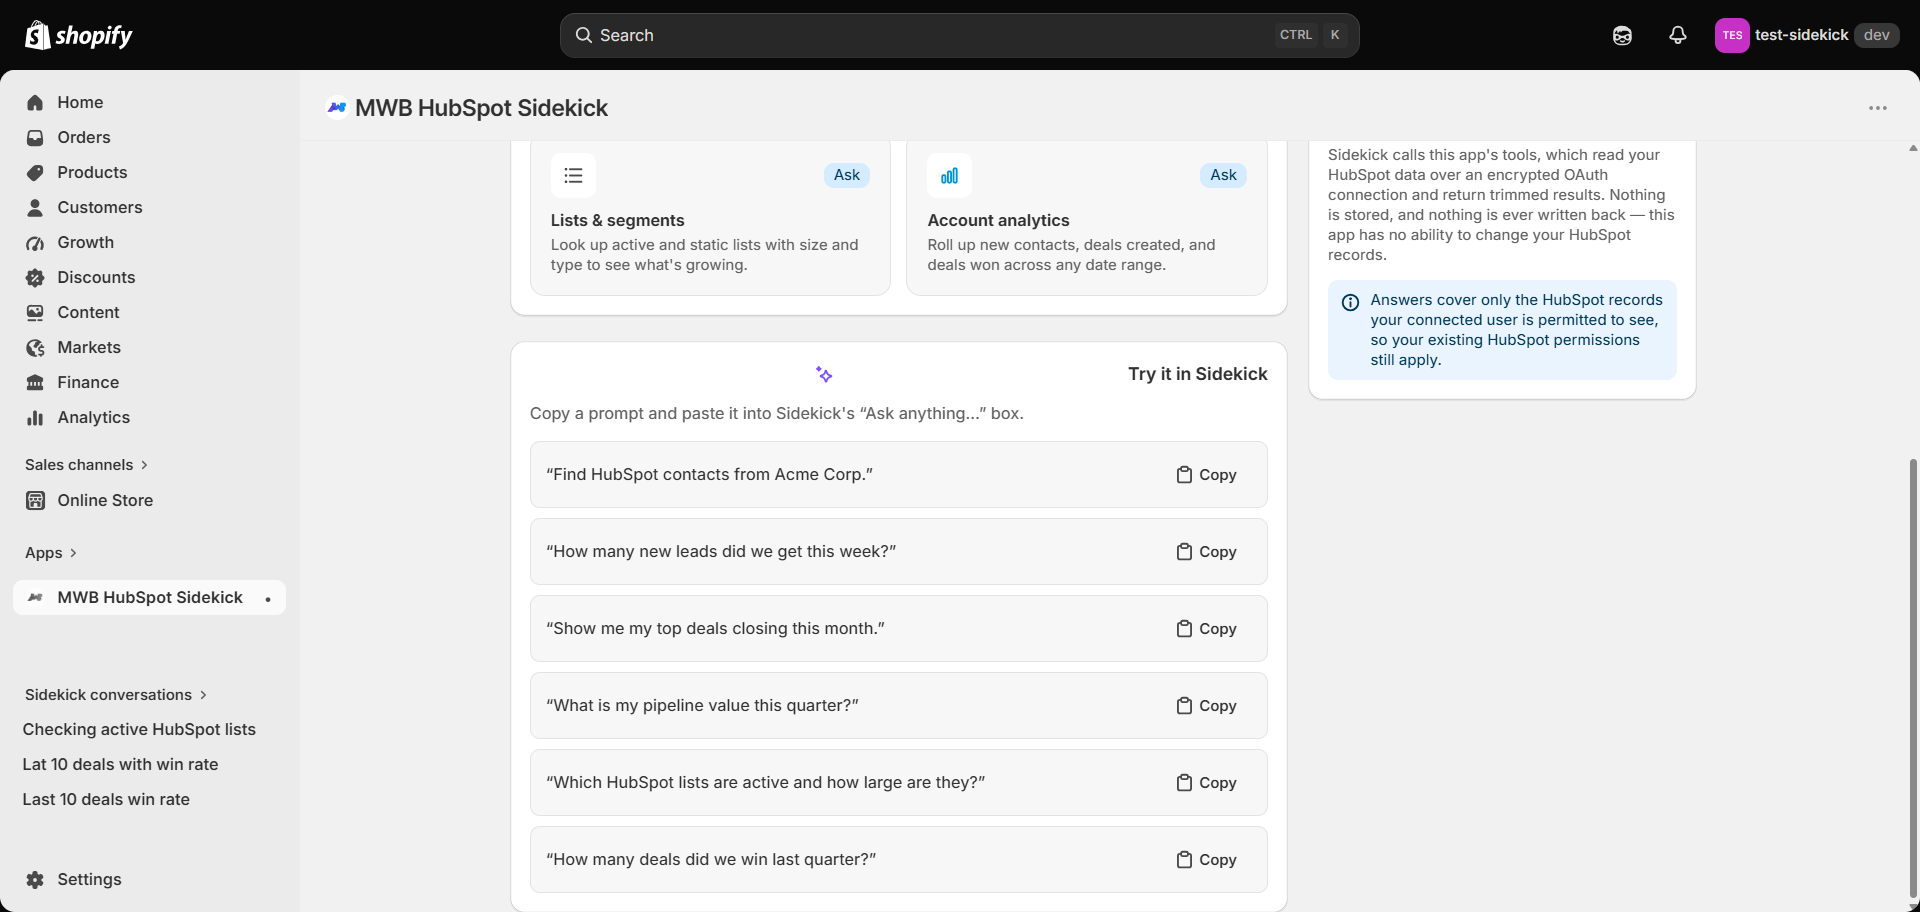Screen dimensions: 1920x912
Task: Click the Markets globe icon
Action: pos(35,347)
